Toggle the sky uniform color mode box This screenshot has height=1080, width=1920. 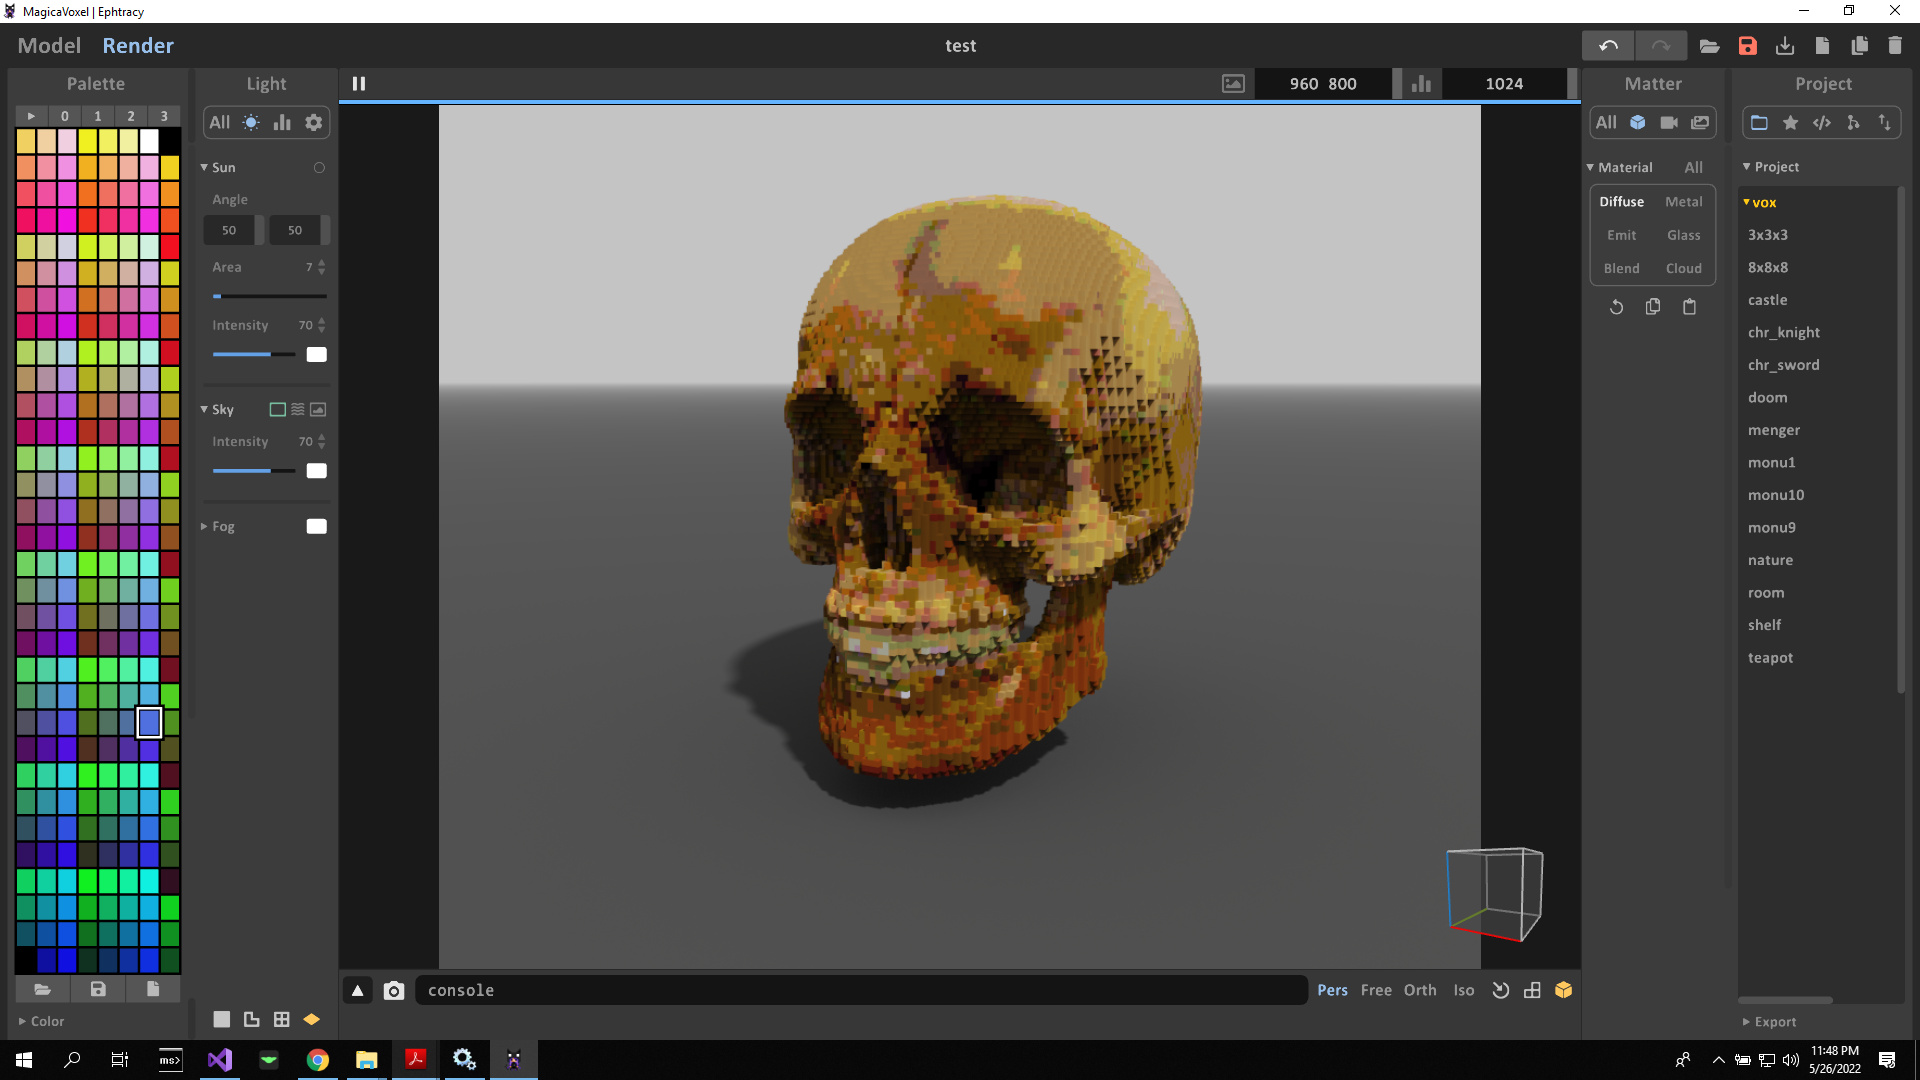tap(277, 409)
